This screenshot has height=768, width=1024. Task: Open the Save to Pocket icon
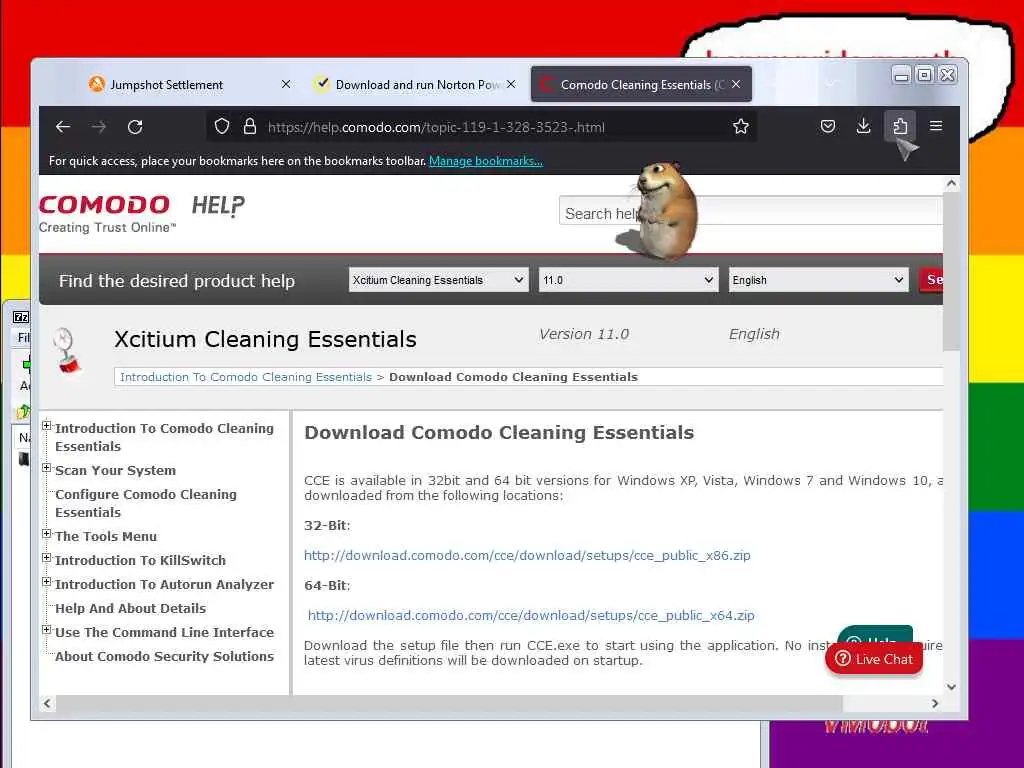827,126
